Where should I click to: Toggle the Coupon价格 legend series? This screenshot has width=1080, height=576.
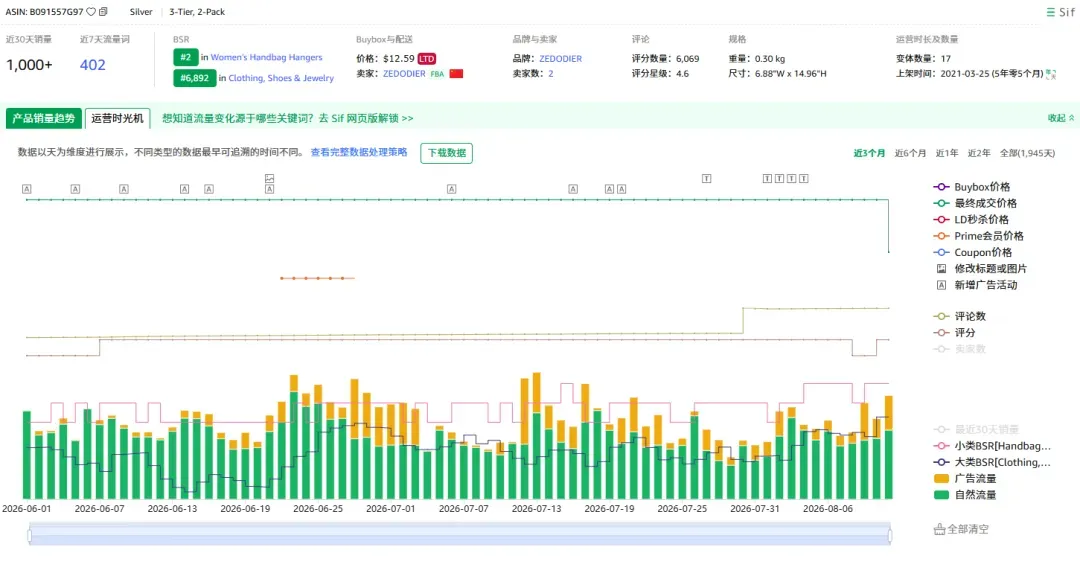(x=972, y=252)
